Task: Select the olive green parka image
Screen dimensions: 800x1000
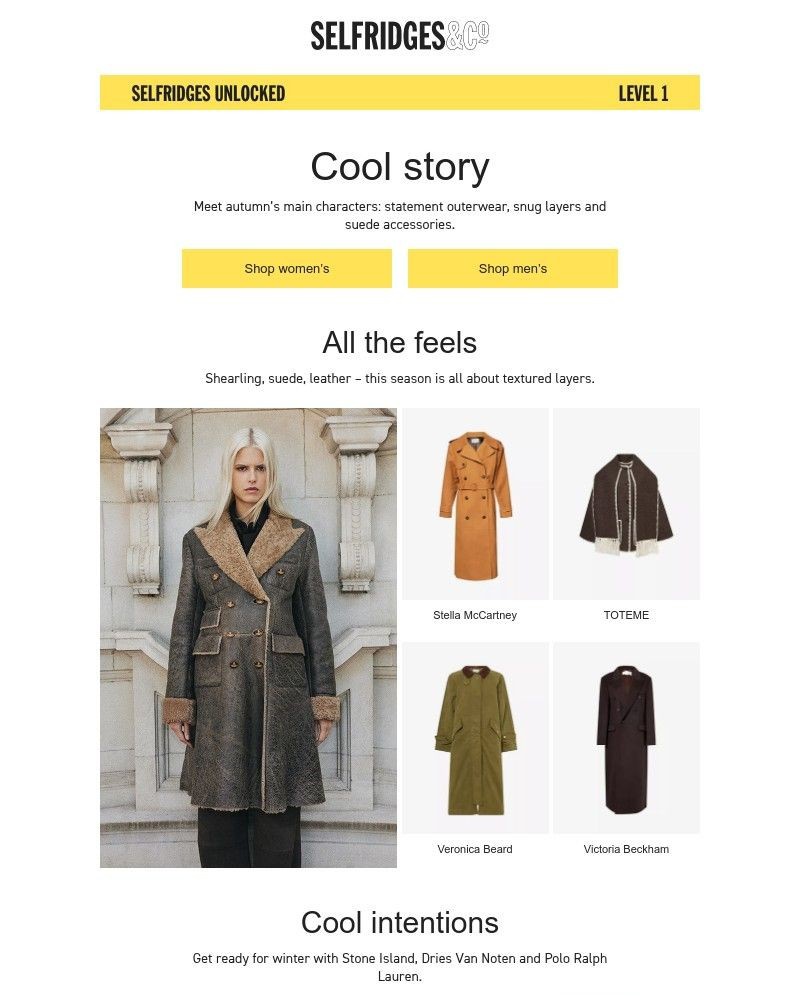Action: tap(475, 738)
